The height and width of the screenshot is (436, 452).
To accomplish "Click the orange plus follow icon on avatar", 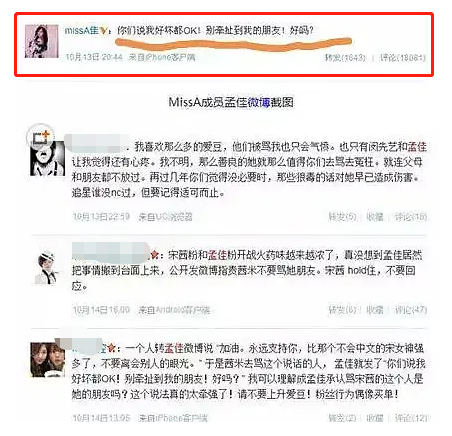I will [45, 135].
